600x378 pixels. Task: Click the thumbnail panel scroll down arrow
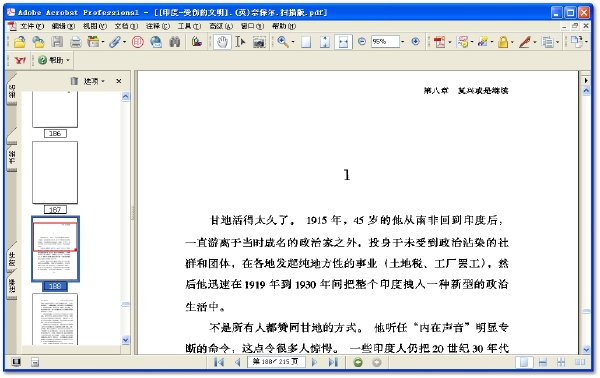click(x=126, y=340)
